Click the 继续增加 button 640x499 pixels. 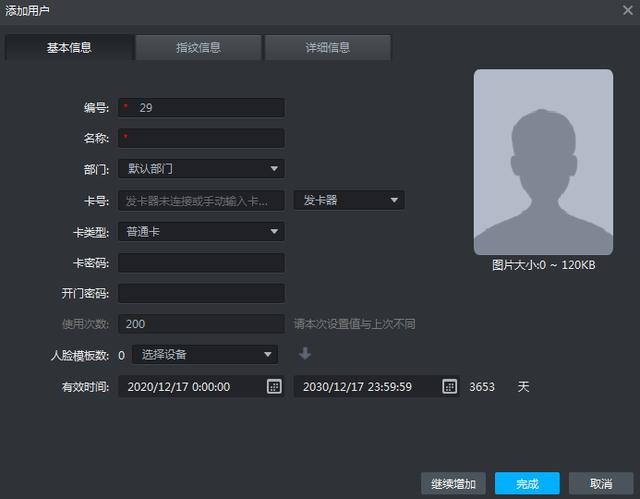click(x=454, y=483)
